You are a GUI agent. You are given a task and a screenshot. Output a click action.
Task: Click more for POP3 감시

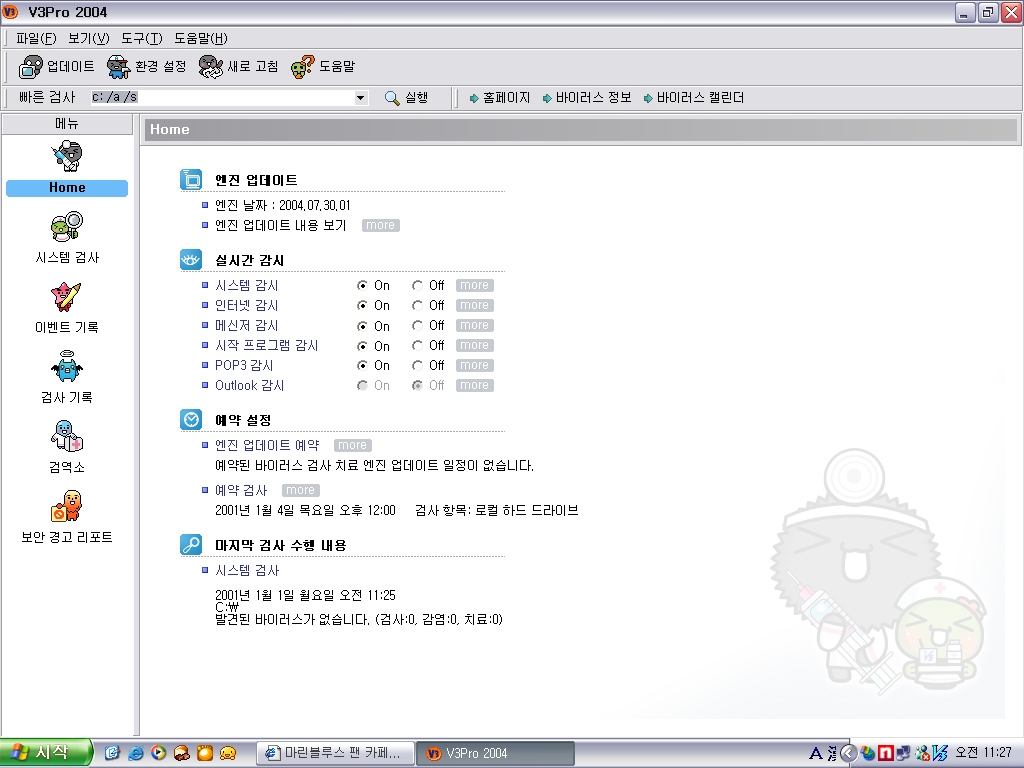(x=475, y=366)
